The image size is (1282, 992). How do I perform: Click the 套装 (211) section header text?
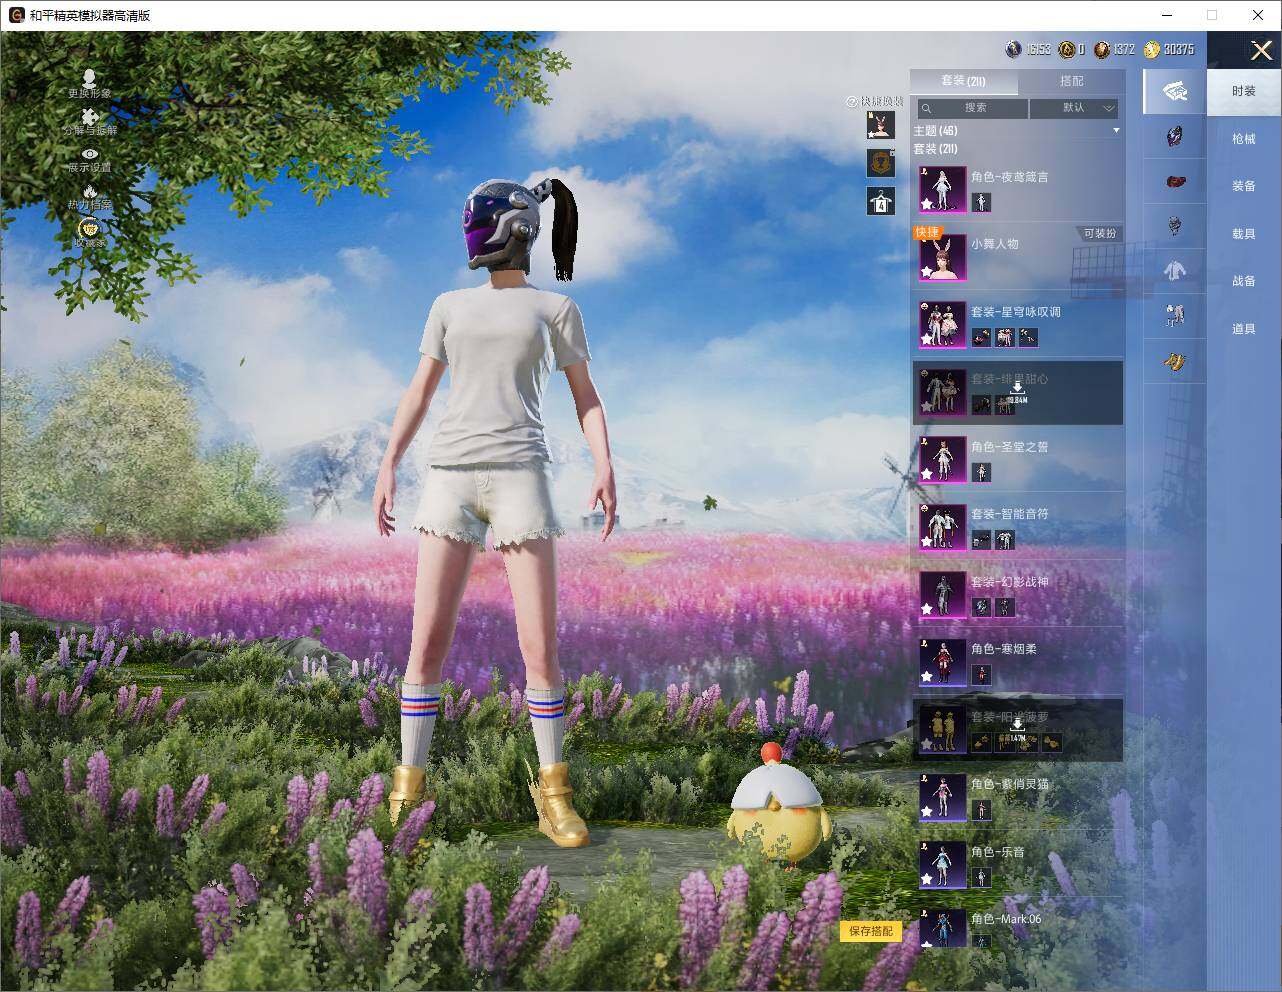click(935, 149)
